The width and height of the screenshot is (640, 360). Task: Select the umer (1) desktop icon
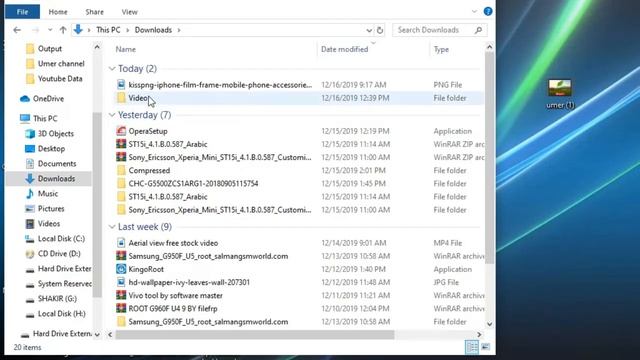click(560, 94)
